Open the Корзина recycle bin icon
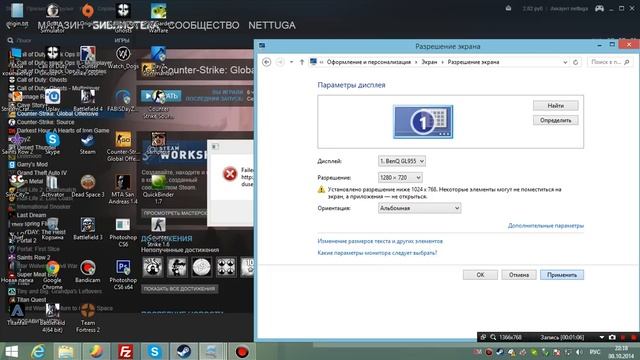 (53, 229)
